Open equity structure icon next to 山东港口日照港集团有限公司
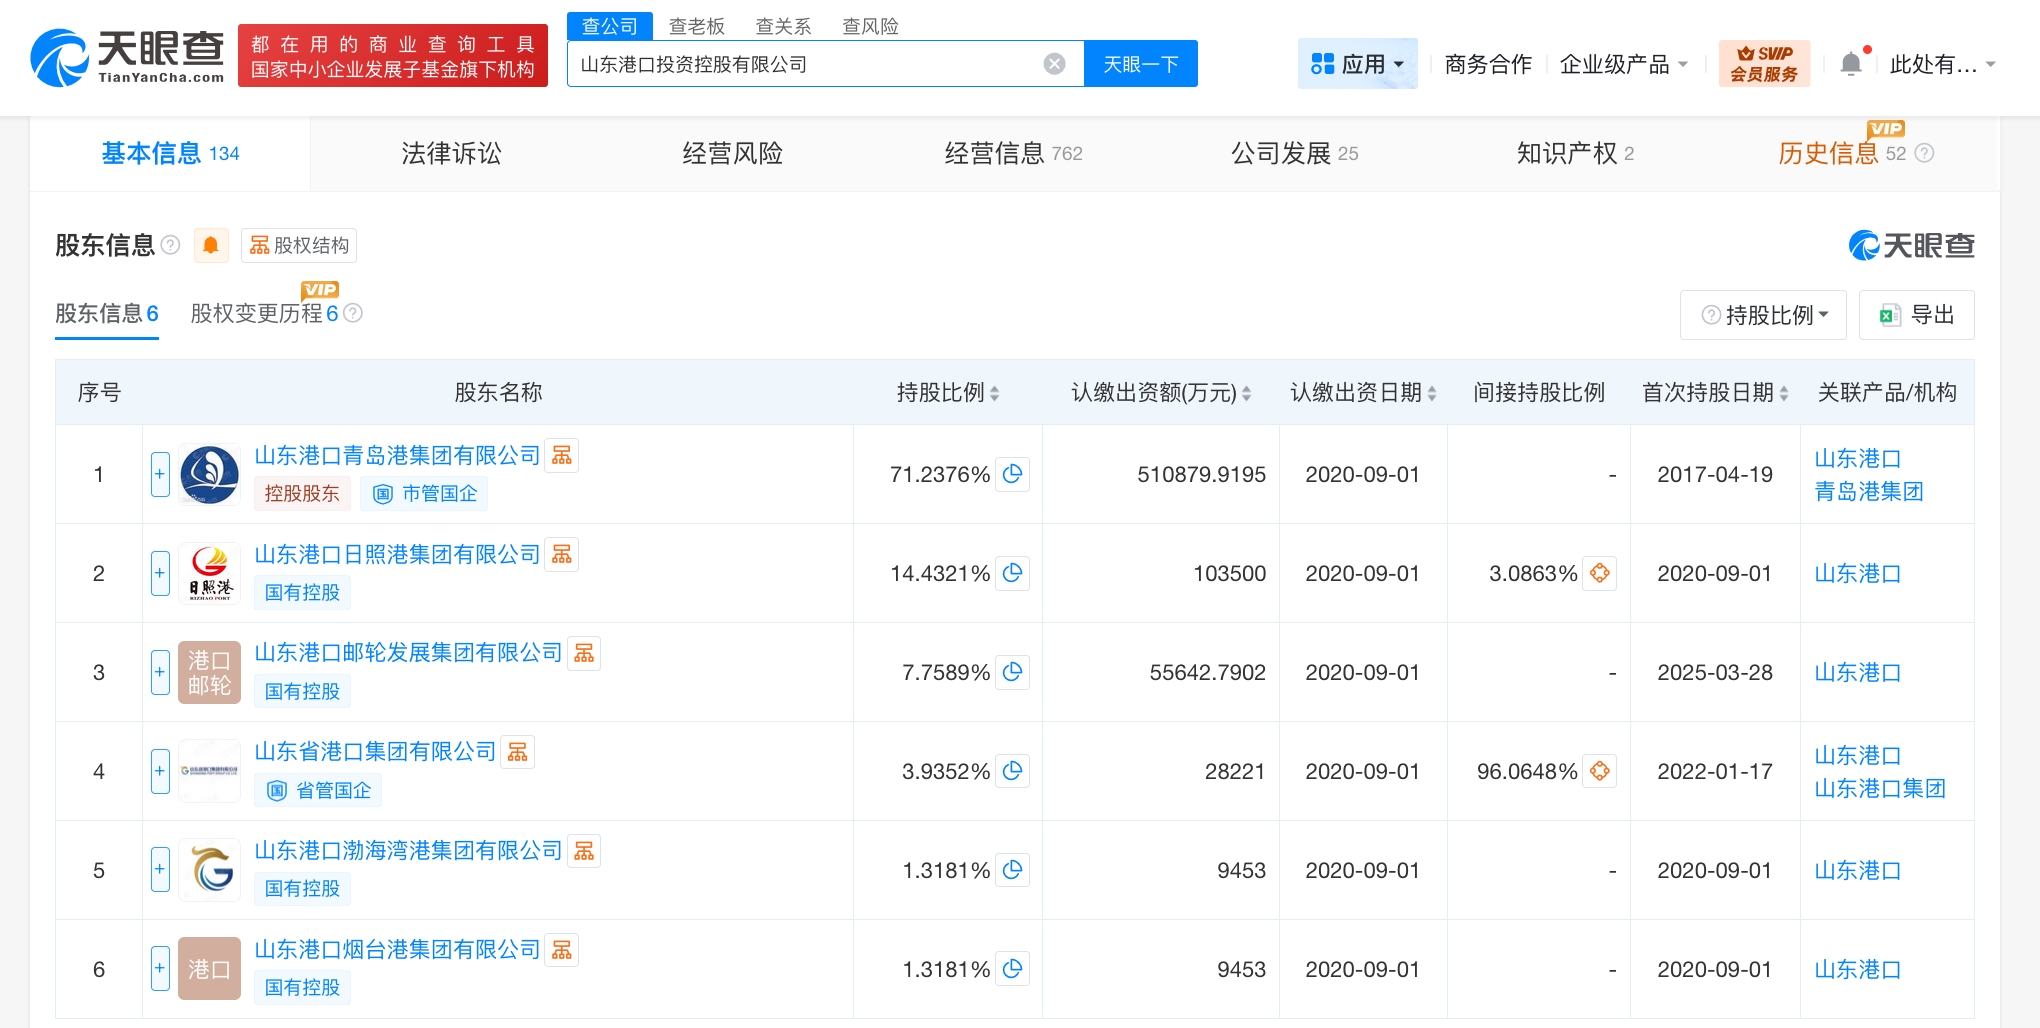This screenshot has width=2040, height=1028. pyautogui.click(x=562, y=555)
